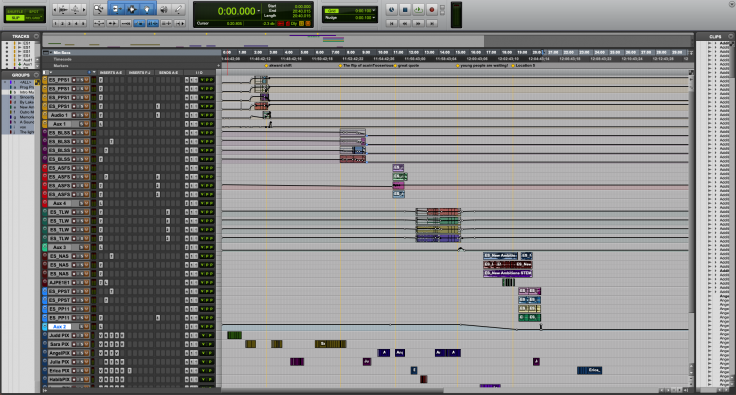Select the INSERTS F-J column header

[x=139, y=73]
